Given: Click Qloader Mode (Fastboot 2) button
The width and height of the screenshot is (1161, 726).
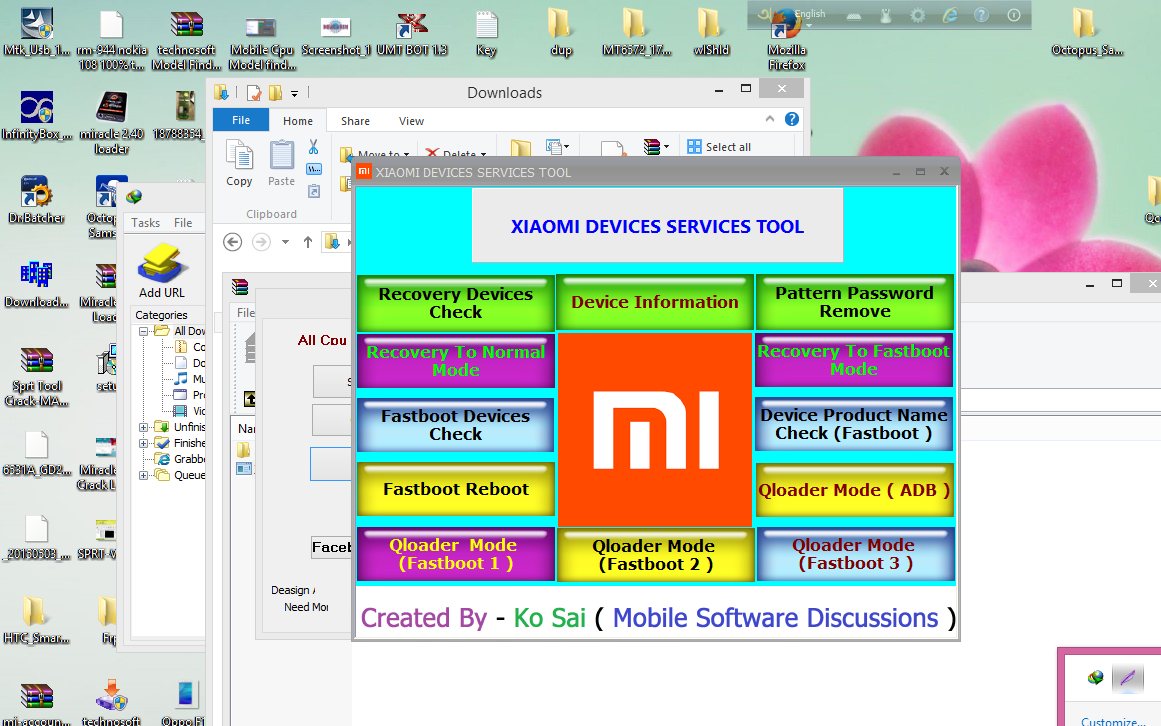Looking at the screenshot, I should pyautogui.click(x=655, y=555).
